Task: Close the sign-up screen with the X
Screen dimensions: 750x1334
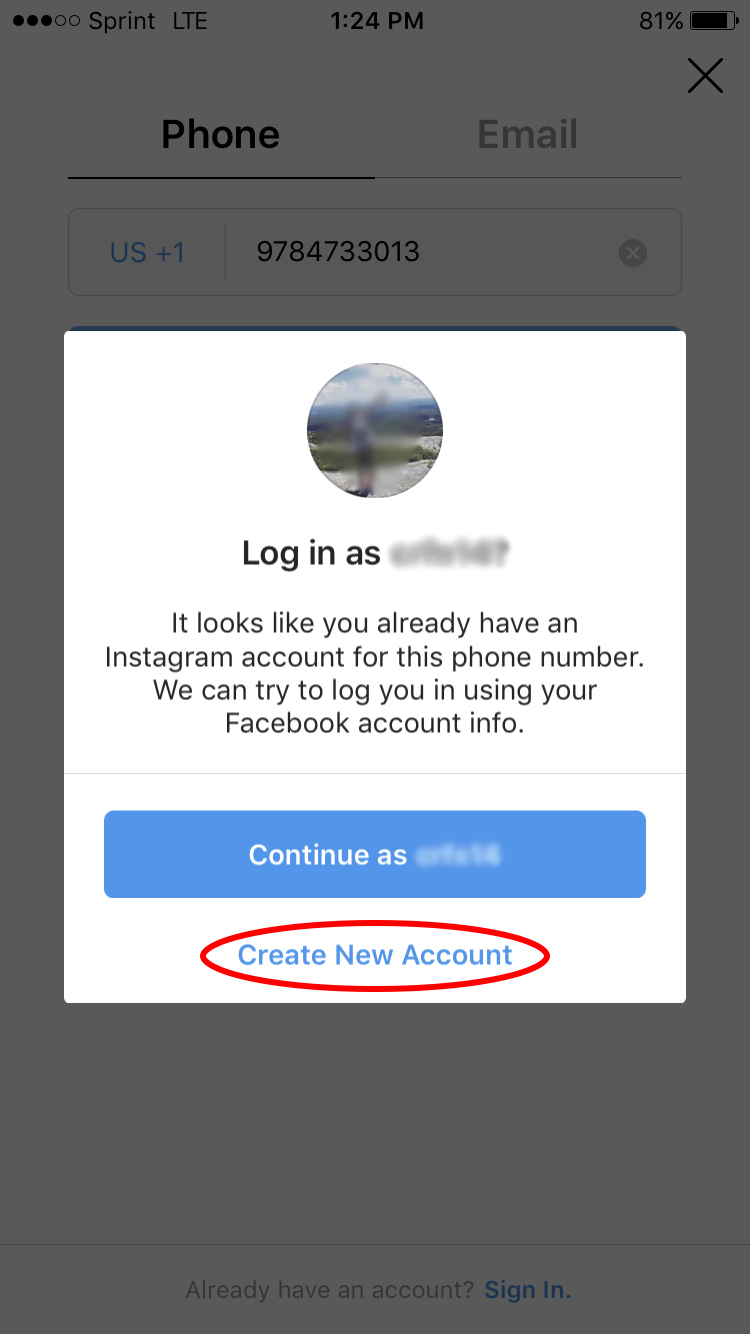Action: coord(705,76)
